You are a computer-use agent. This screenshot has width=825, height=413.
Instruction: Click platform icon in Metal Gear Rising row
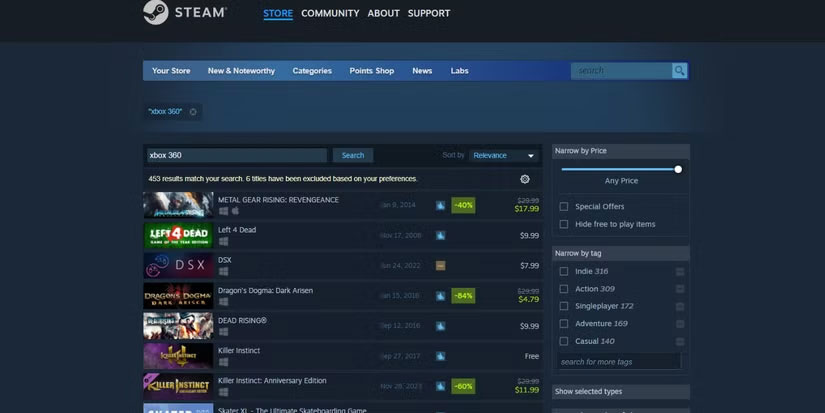point(223,211)
